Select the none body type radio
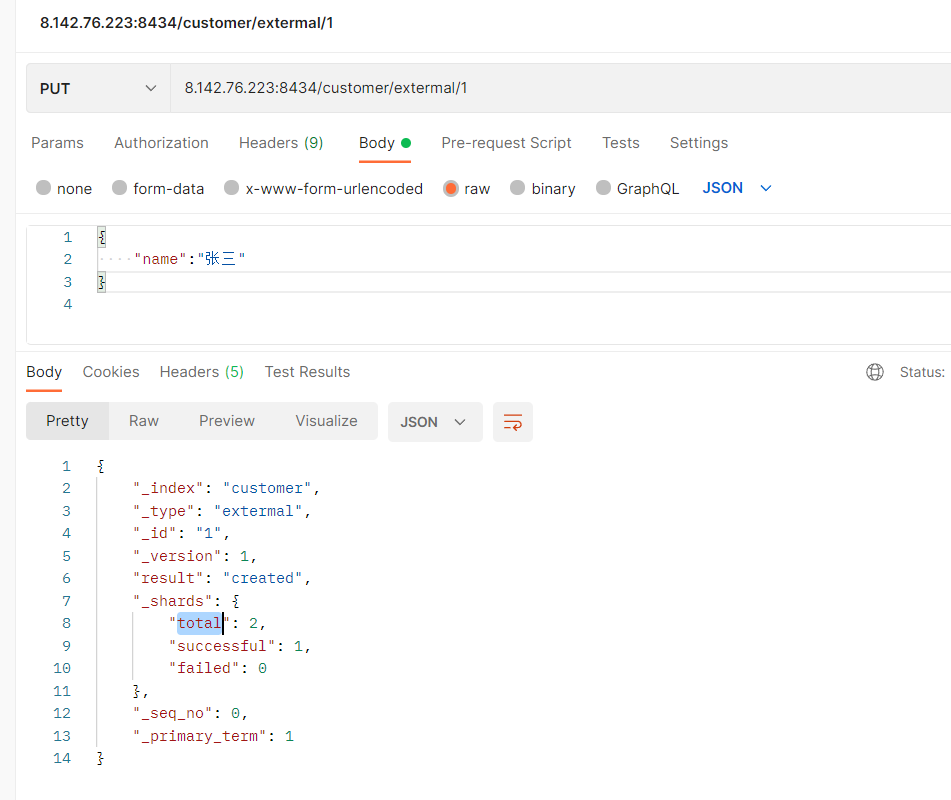Viewport: 951px width, 800px height. click(43, 188)
